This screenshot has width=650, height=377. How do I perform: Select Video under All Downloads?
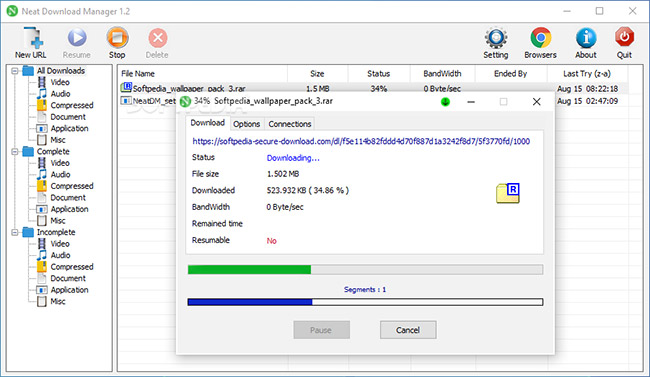tap(60, 82)
